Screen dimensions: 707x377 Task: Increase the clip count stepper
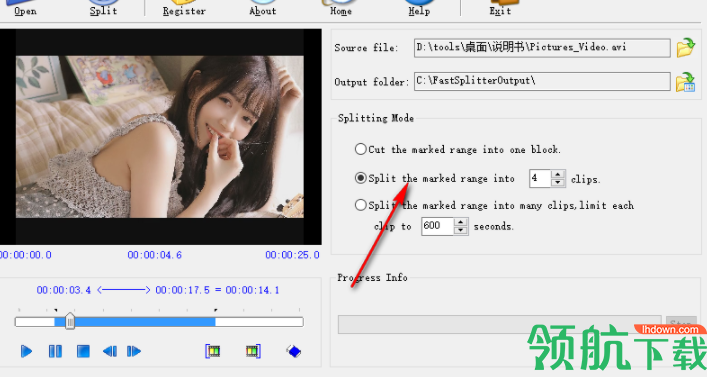tap(558, 175)
